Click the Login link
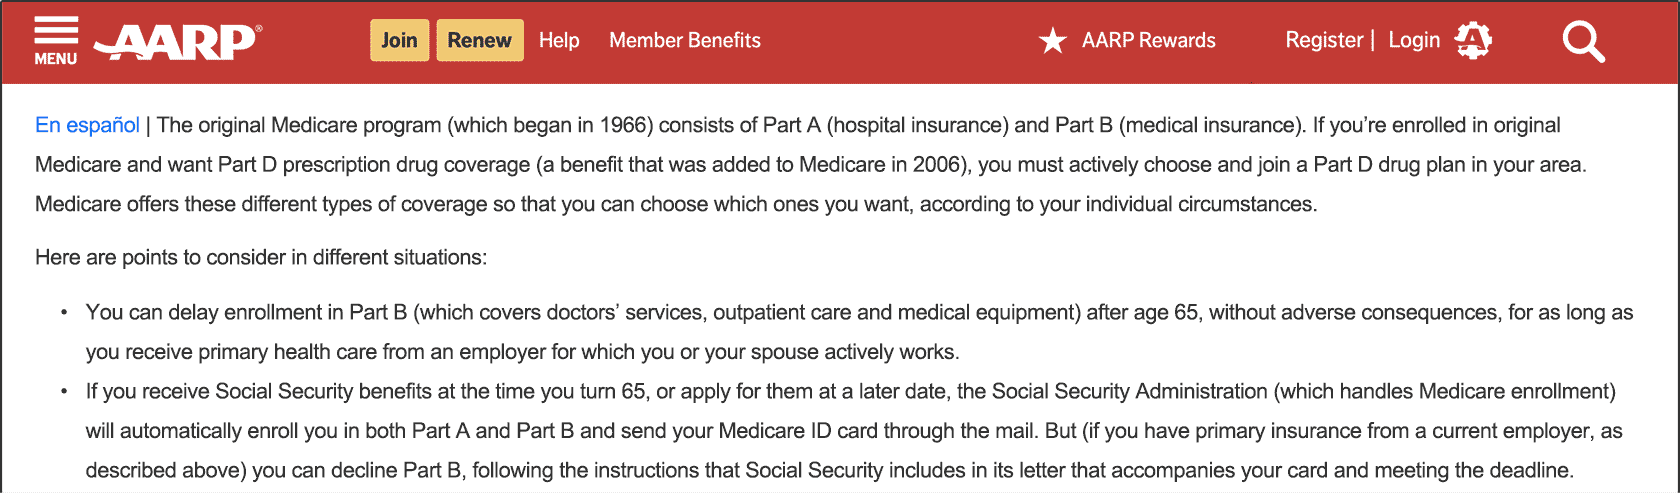1680x493 pixels. [1414, 40]
